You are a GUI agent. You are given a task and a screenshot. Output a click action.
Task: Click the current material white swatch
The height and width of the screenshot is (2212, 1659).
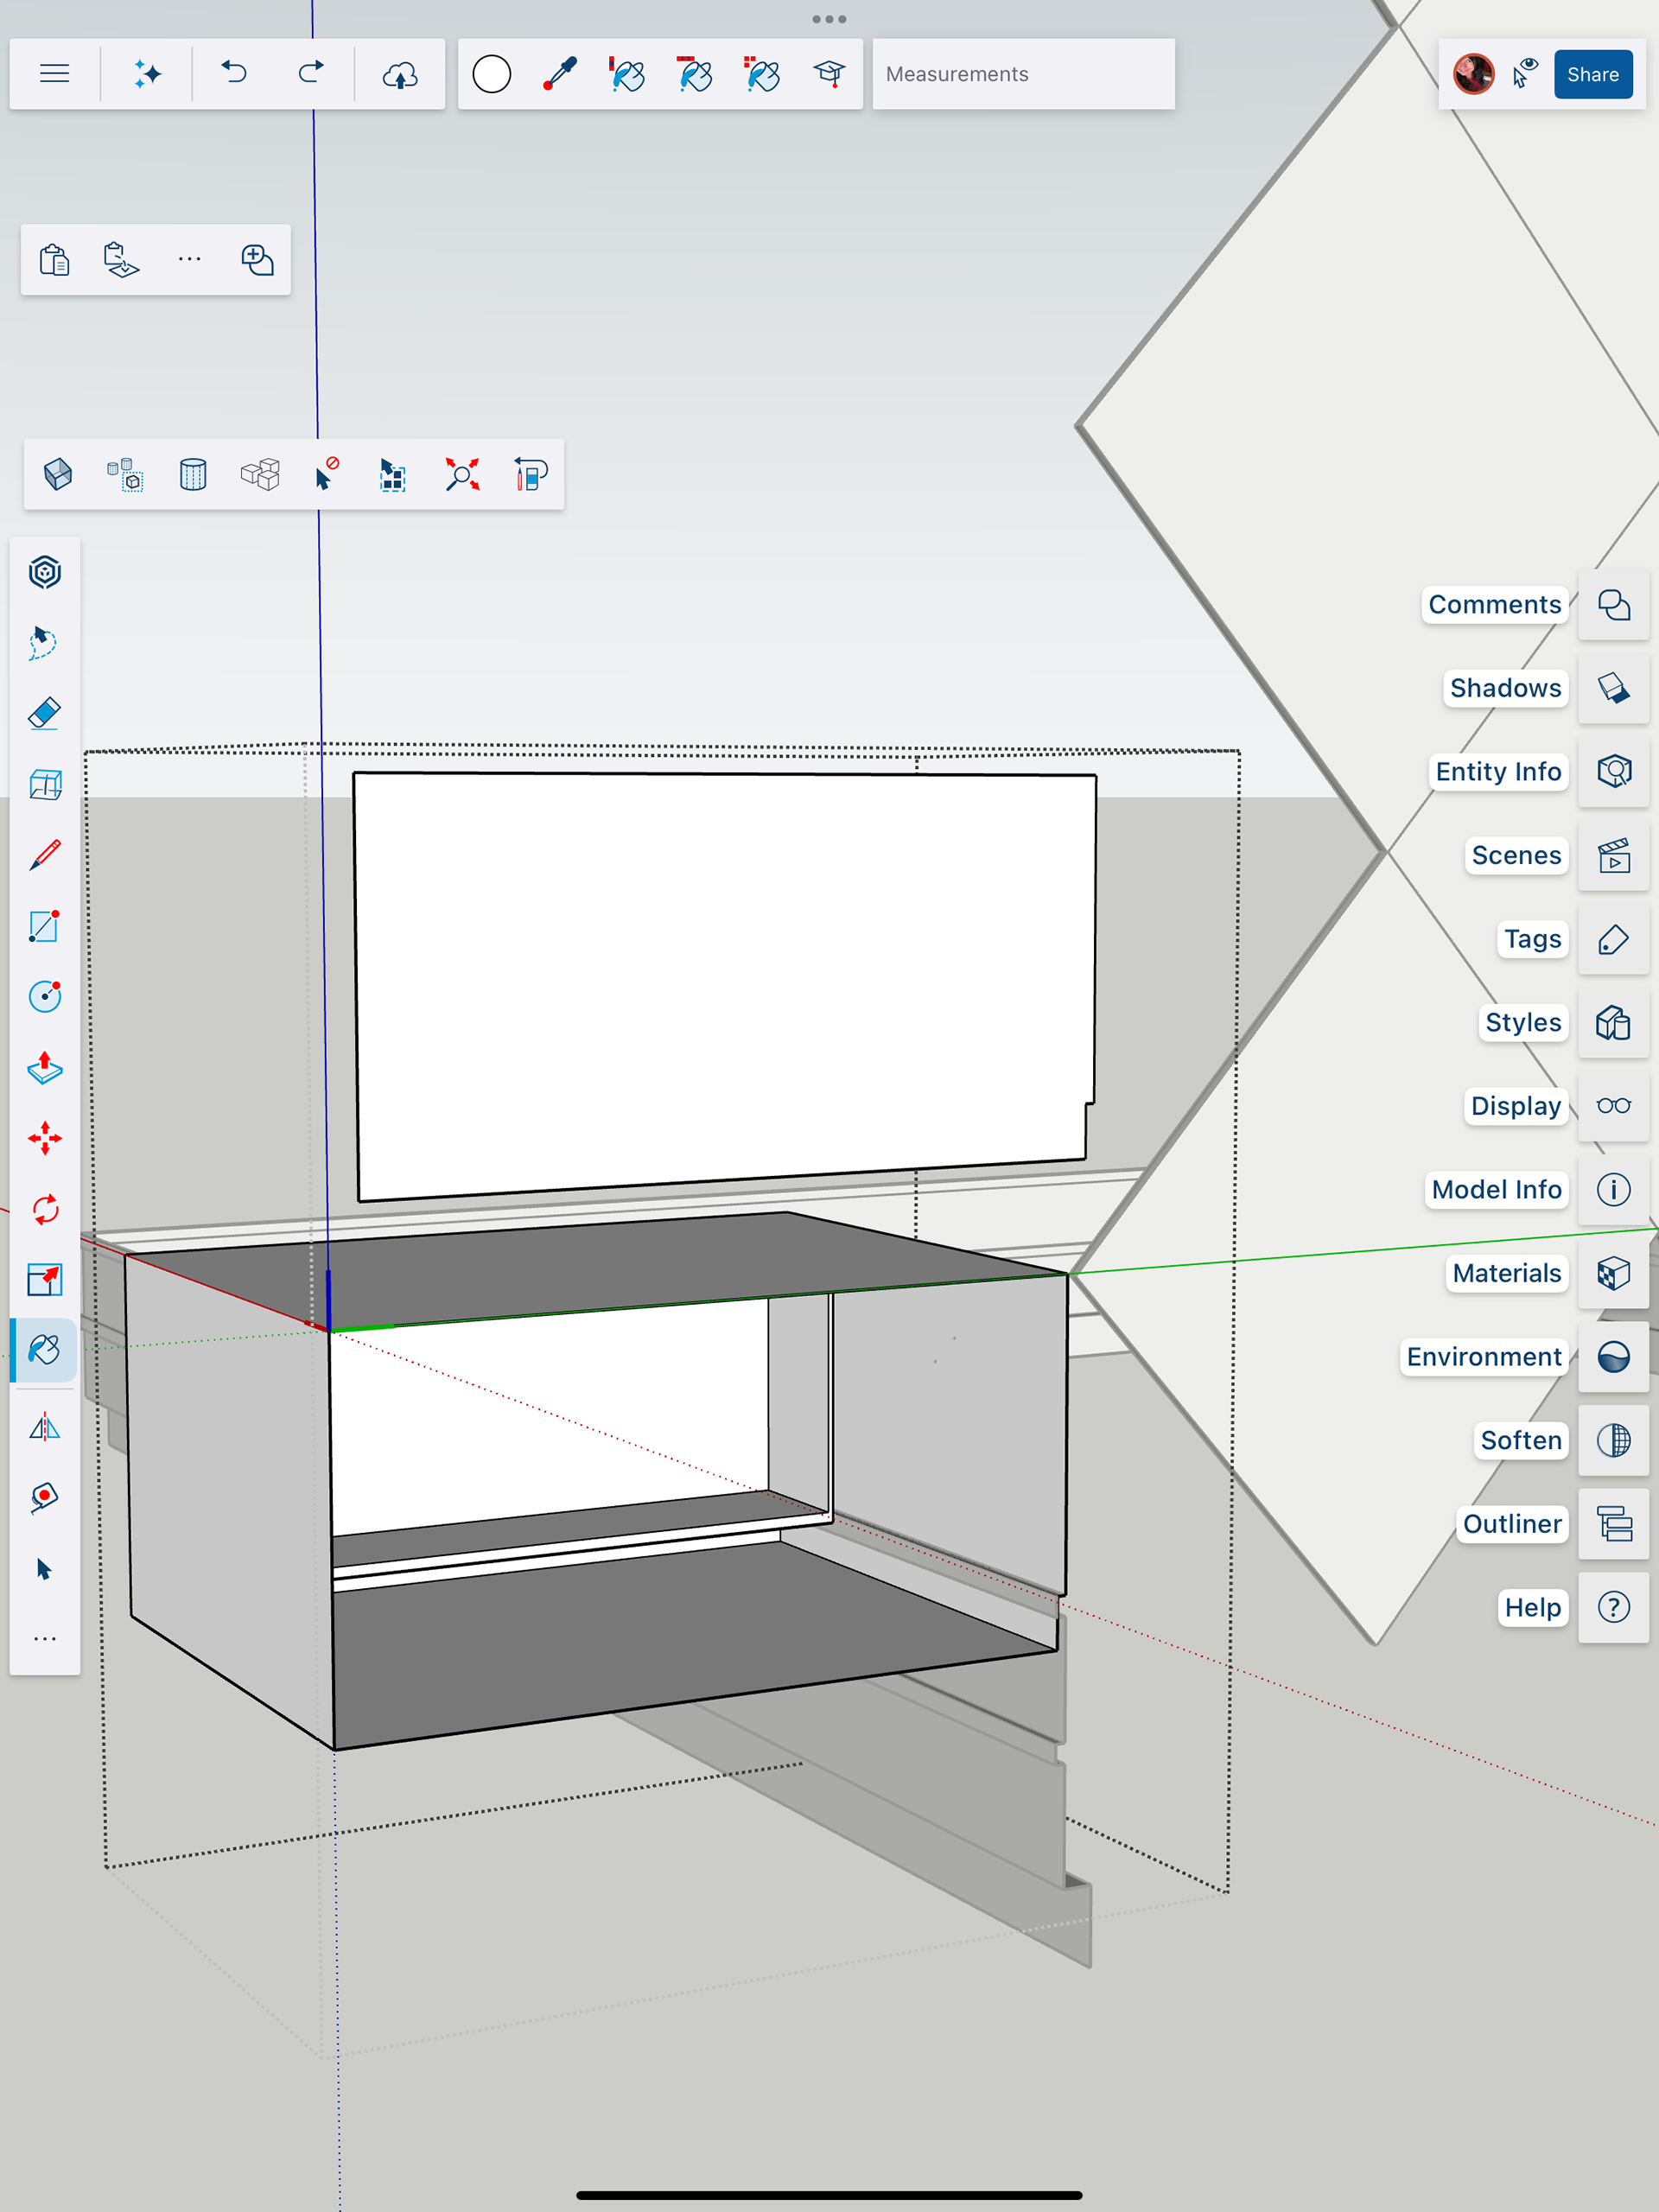point(492,74)
